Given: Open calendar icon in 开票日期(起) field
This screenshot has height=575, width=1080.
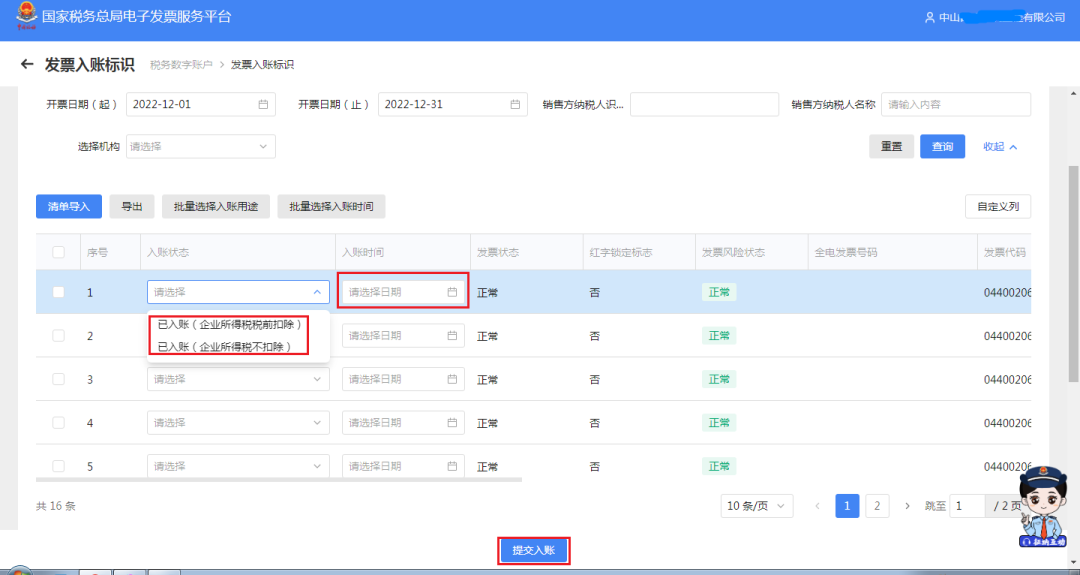Looking at the screenshot, I should pyautogui.click(x=263, y=104).
